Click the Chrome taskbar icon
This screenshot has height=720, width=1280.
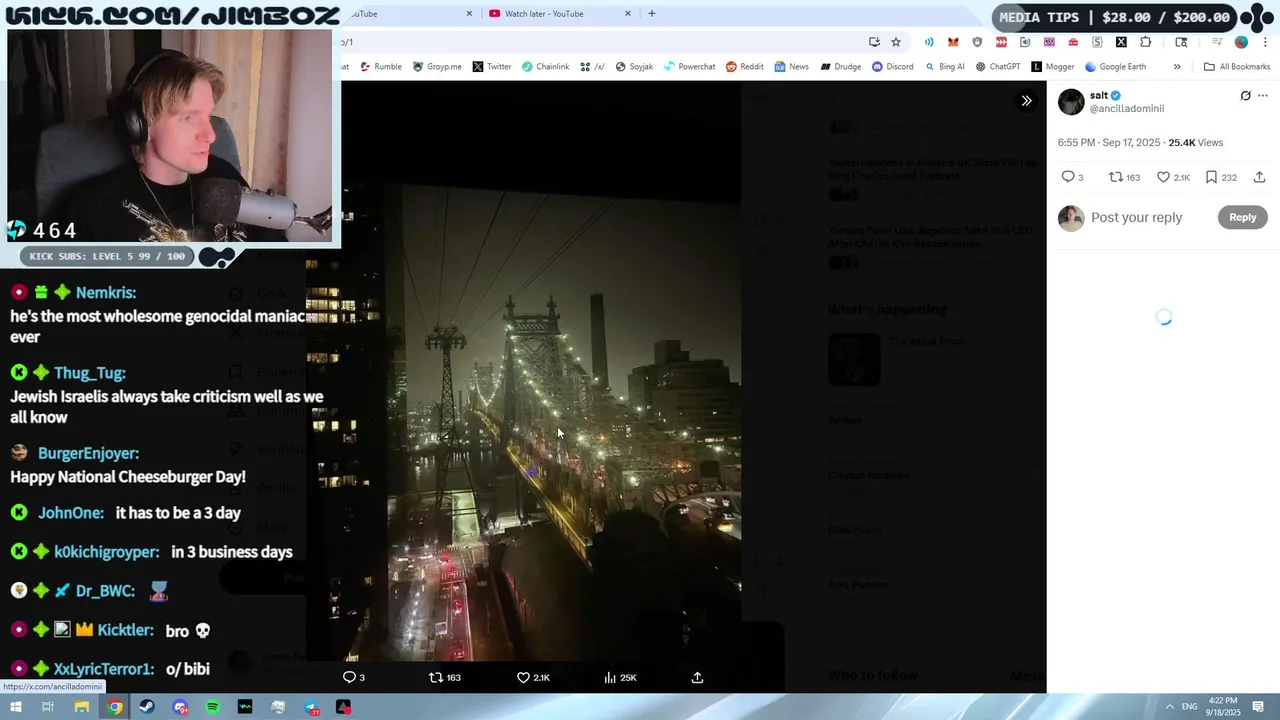(115, 707)
